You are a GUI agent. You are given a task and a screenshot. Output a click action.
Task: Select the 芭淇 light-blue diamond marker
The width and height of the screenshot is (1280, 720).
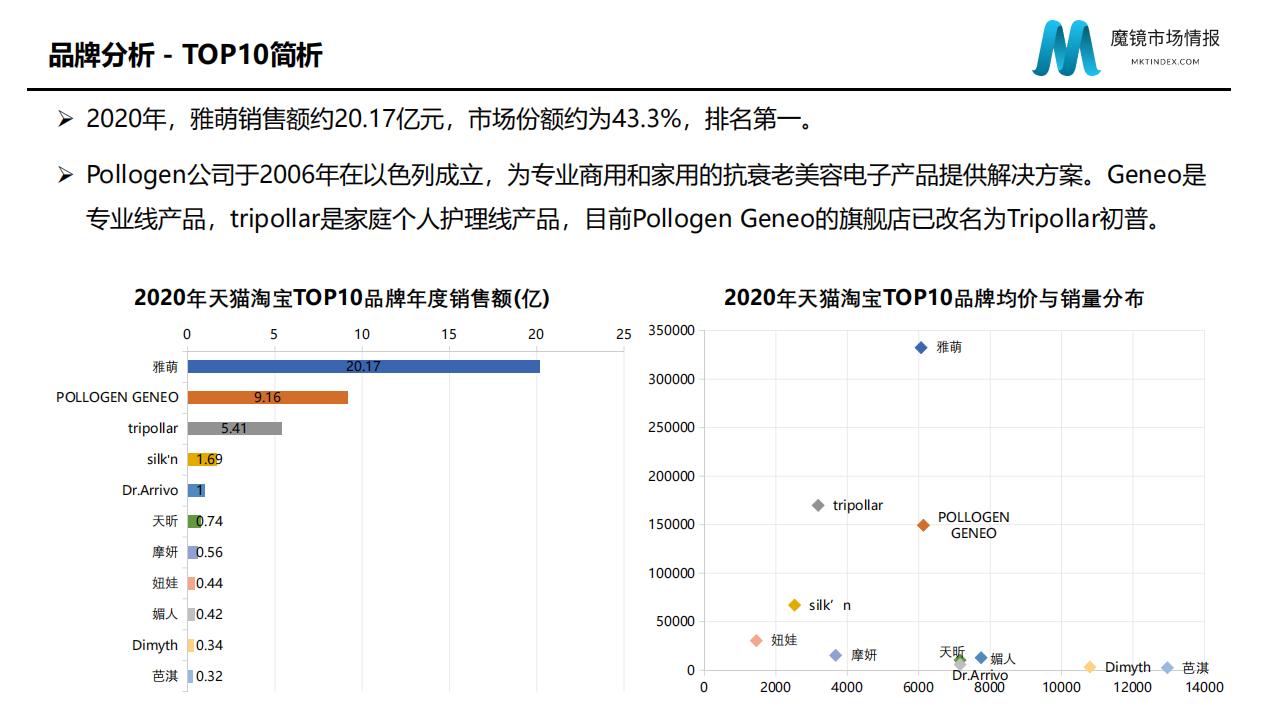[1167, 667]
